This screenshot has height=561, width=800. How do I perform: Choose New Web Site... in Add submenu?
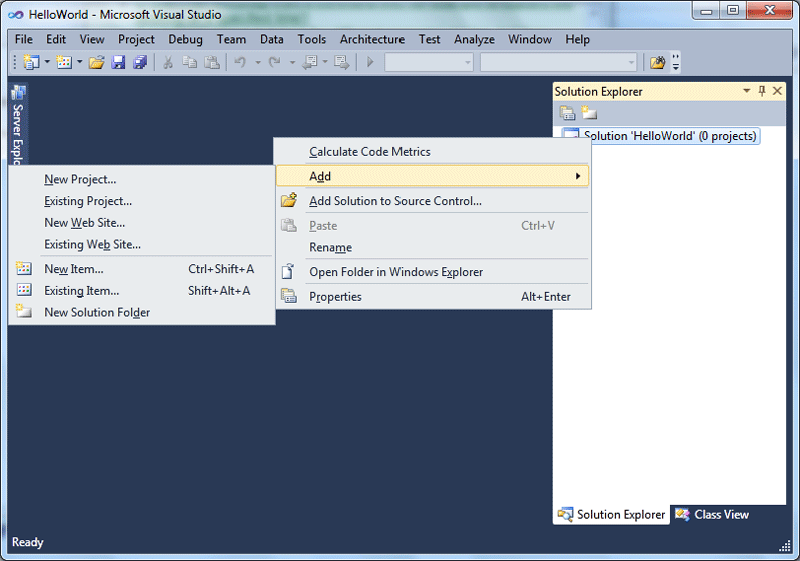[x=142, y=222]
